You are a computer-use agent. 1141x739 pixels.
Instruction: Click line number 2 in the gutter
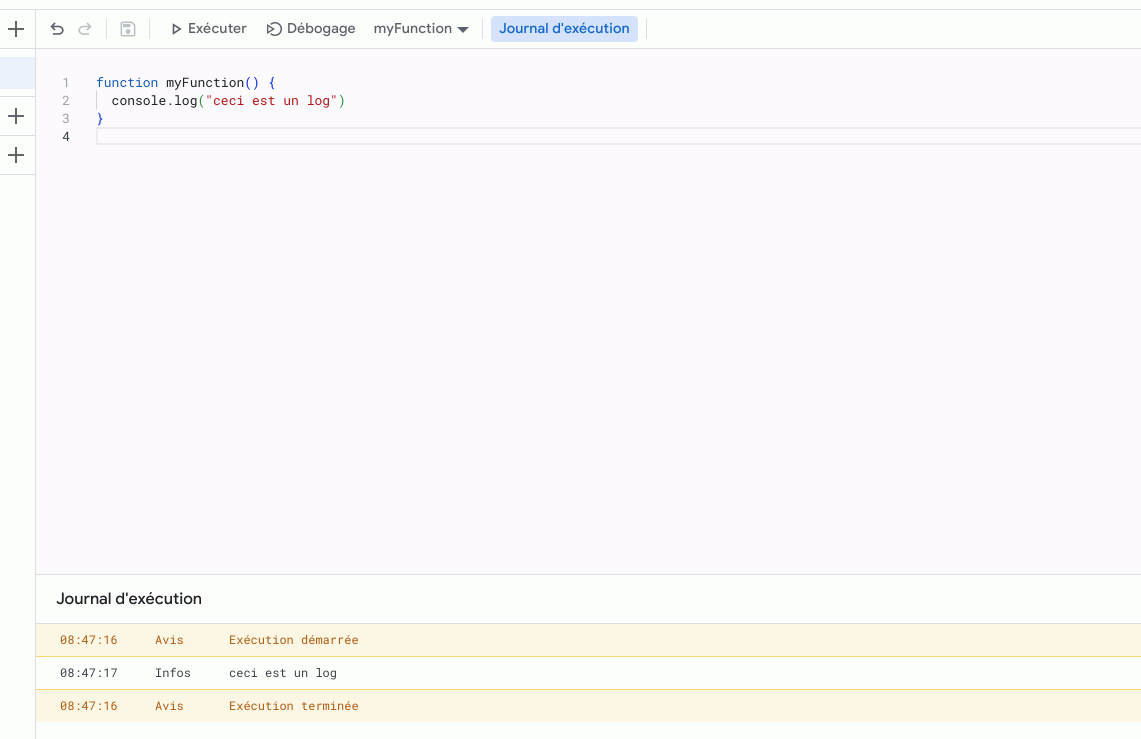coord(66,101)
